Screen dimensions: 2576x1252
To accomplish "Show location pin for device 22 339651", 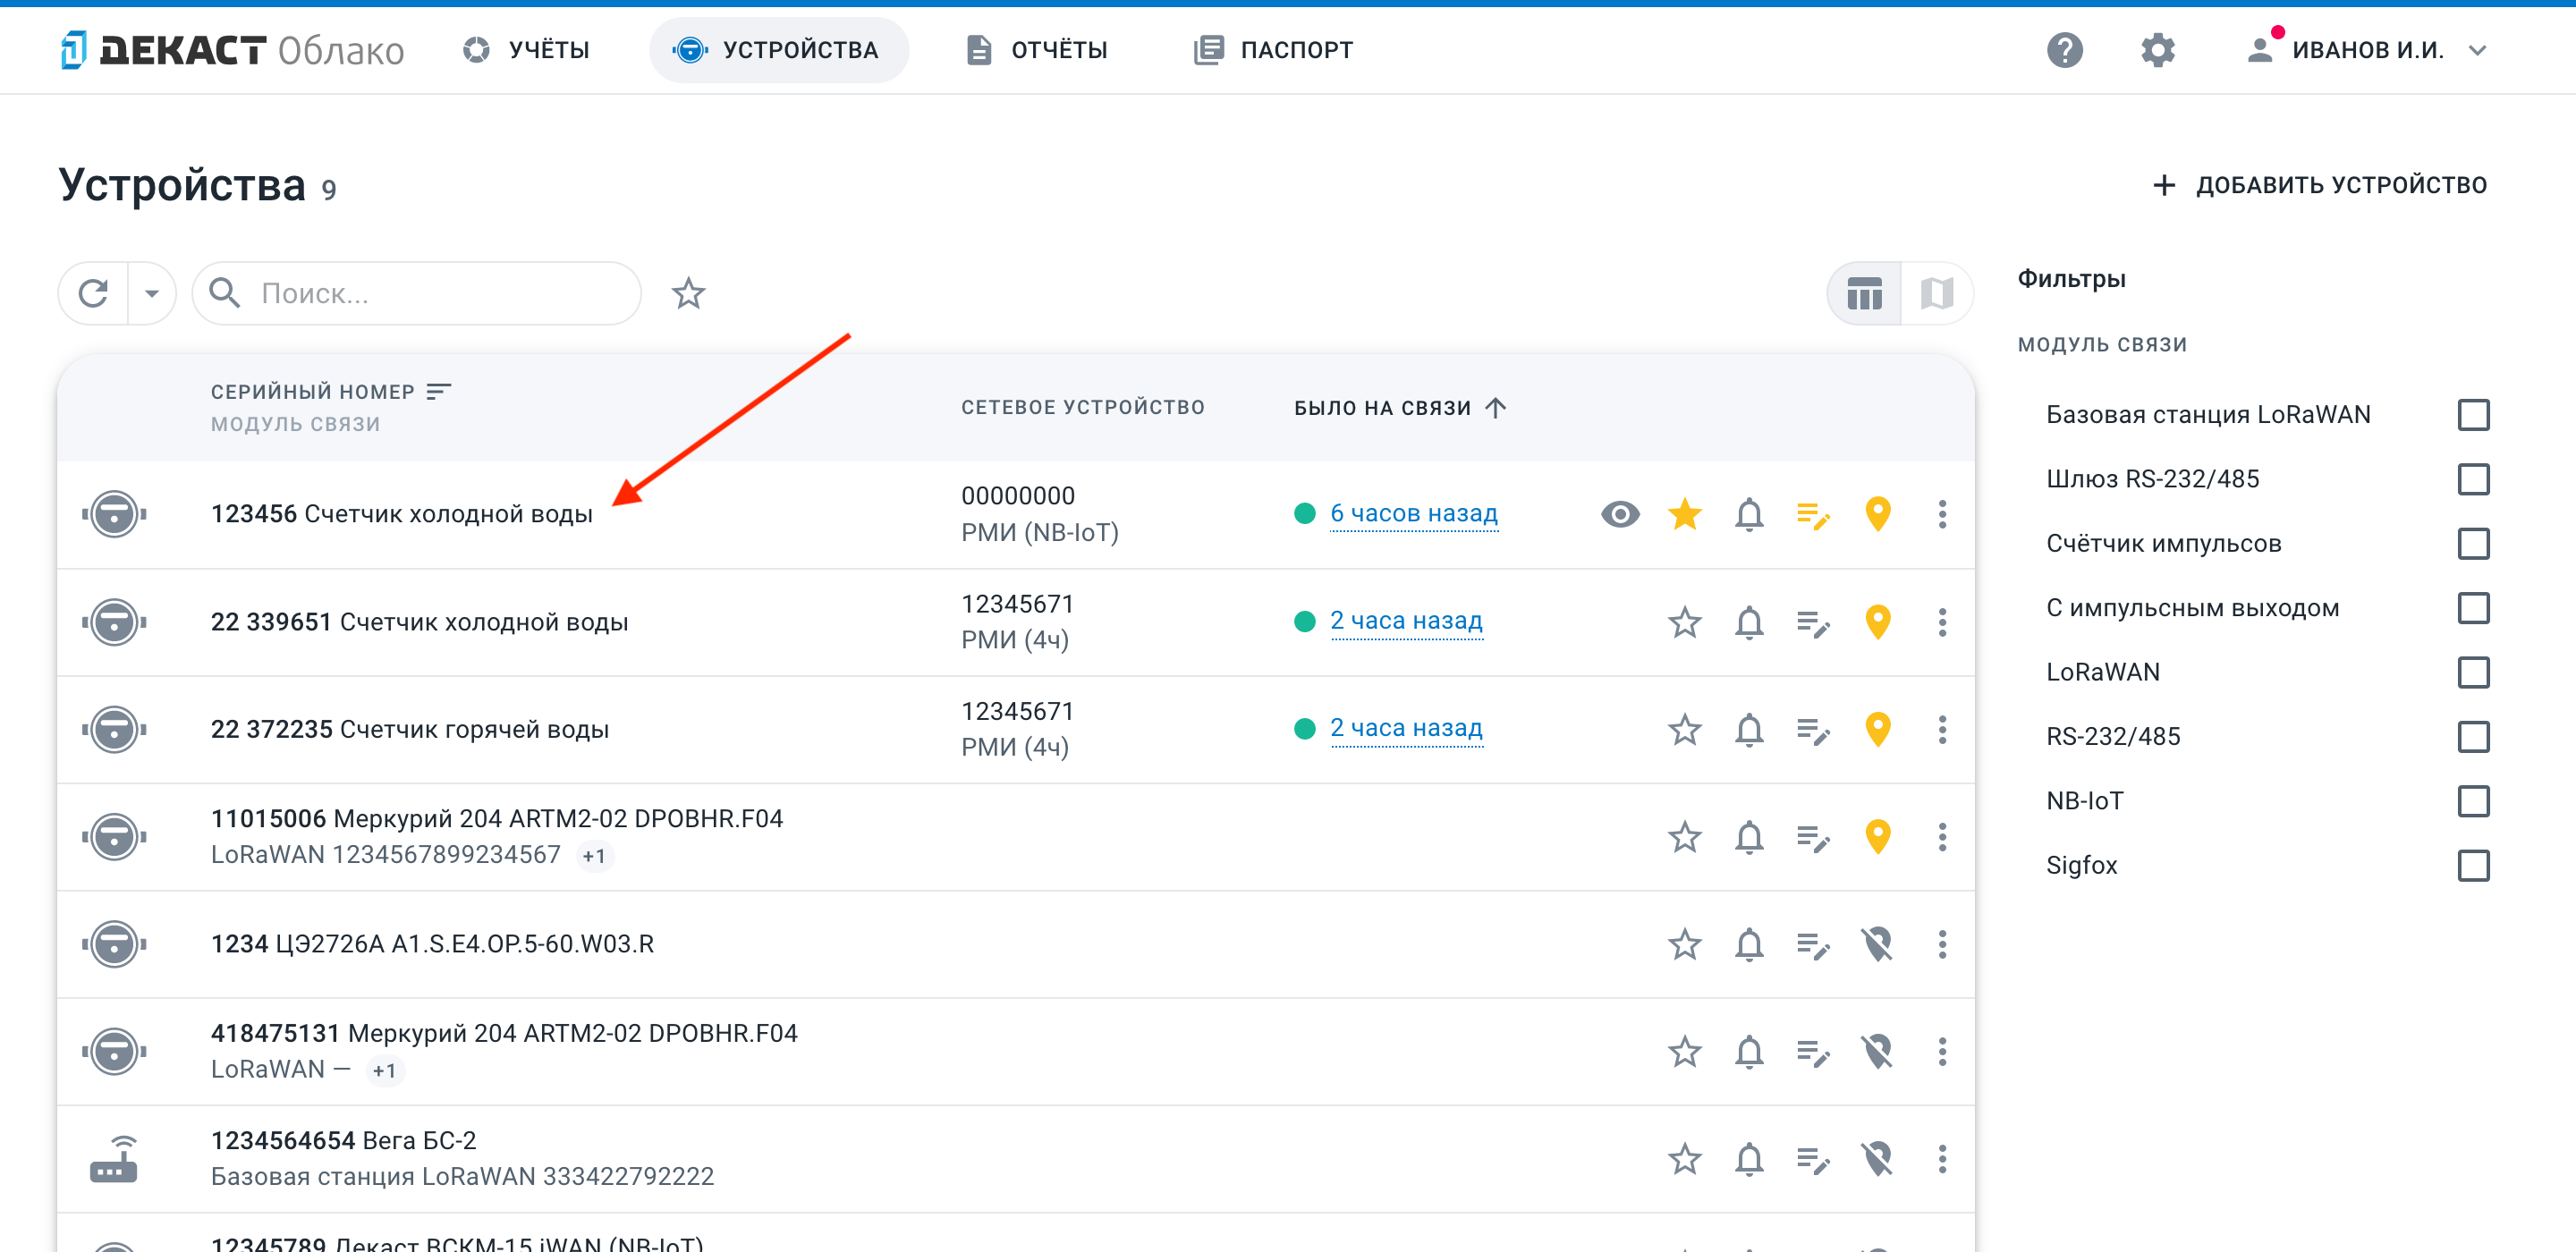I will tap(1878, 622).
